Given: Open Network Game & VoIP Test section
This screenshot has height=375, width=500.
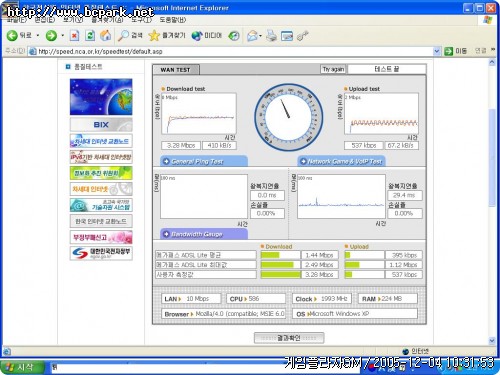Looking at the screenshot, I should (x=341, y=161).
